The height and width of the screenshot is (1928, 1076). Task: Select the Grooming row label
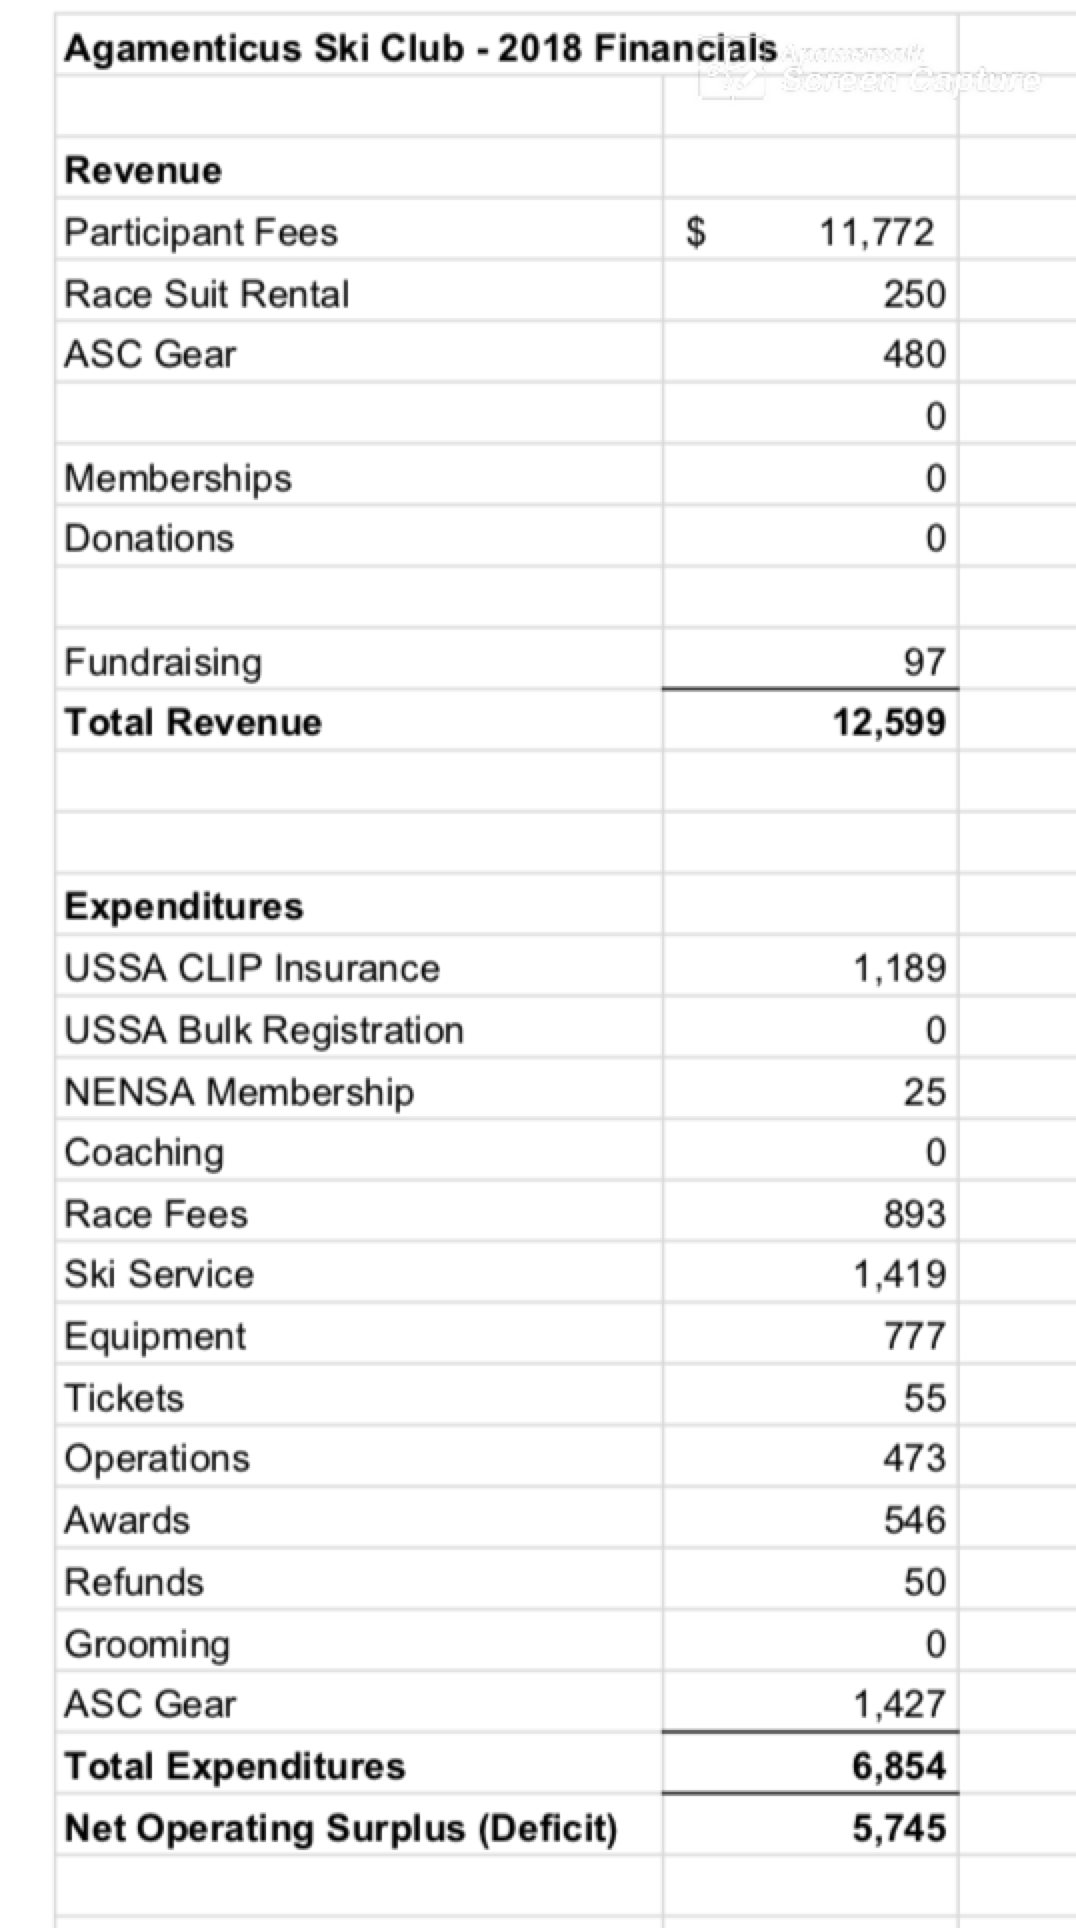pyautogui.click(x=147, y=1643)
